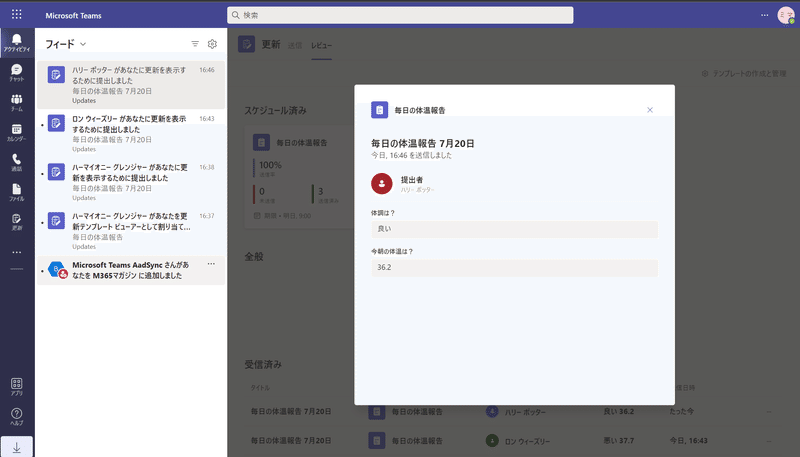Click the 検索 search box
Image resolution: width=800 pixels, height=457 pixels.
tap(400, 15)
